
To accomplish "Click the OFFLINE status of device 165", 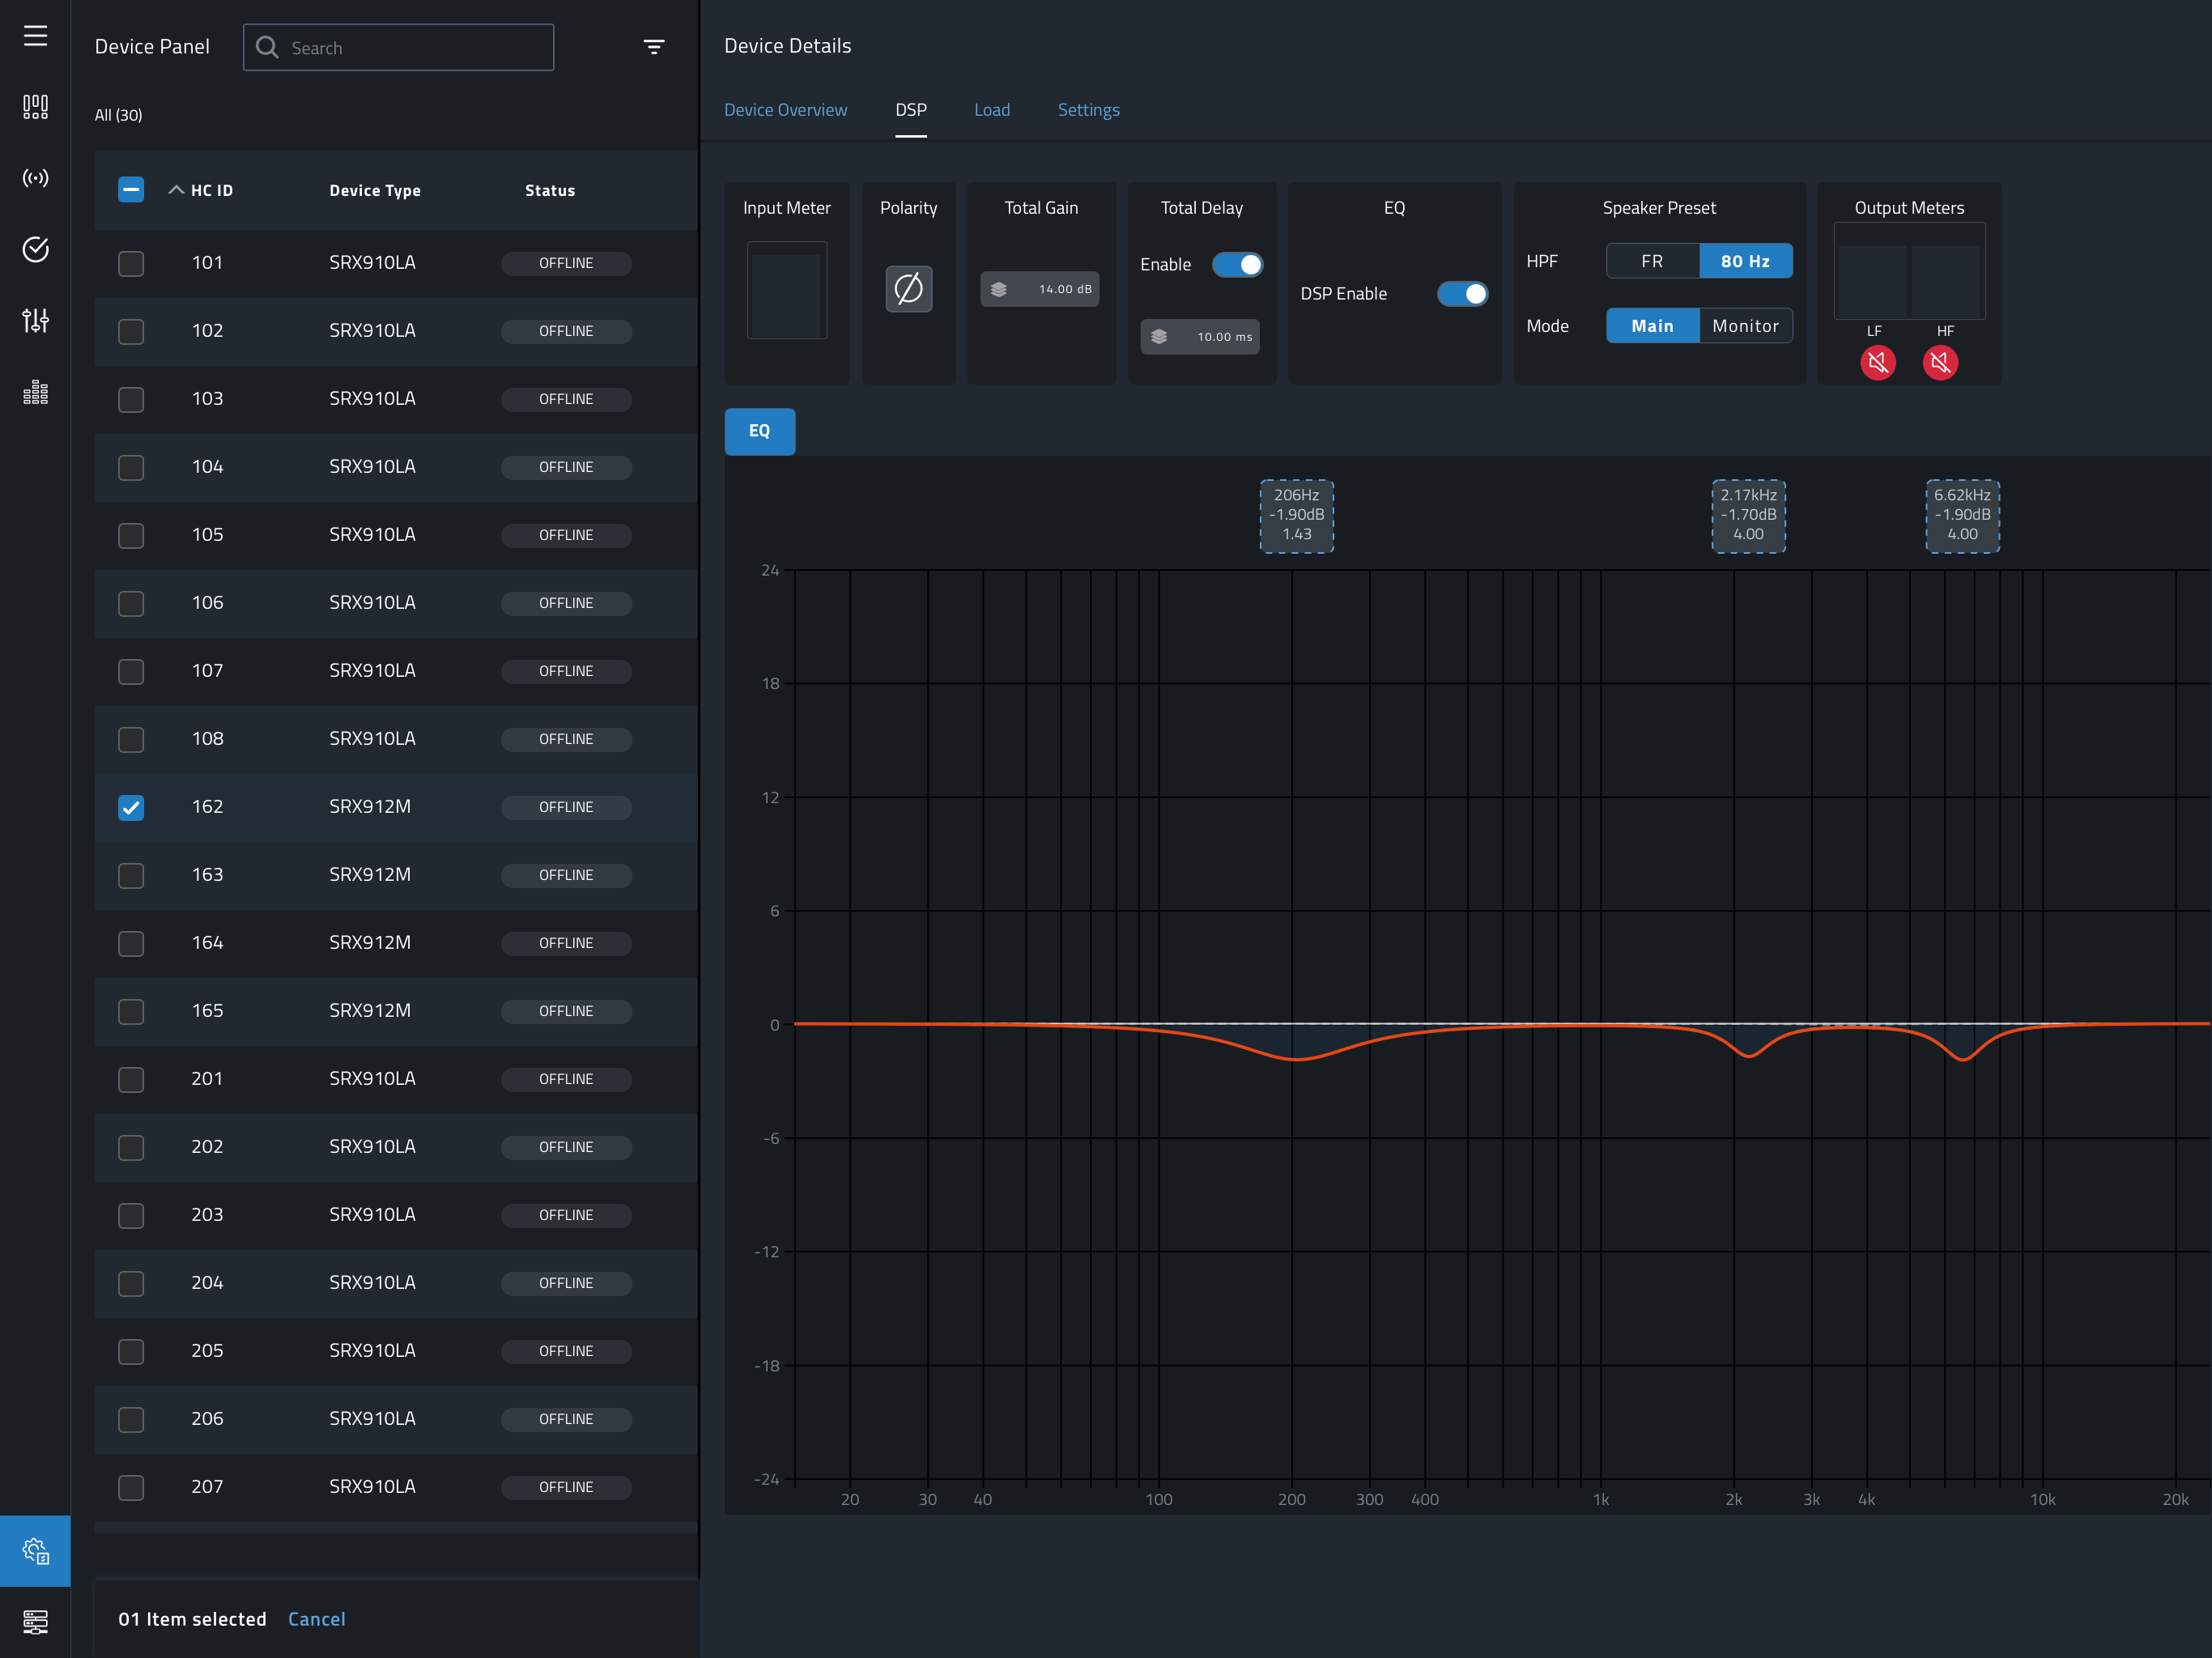I will (x=566, y=1011).
